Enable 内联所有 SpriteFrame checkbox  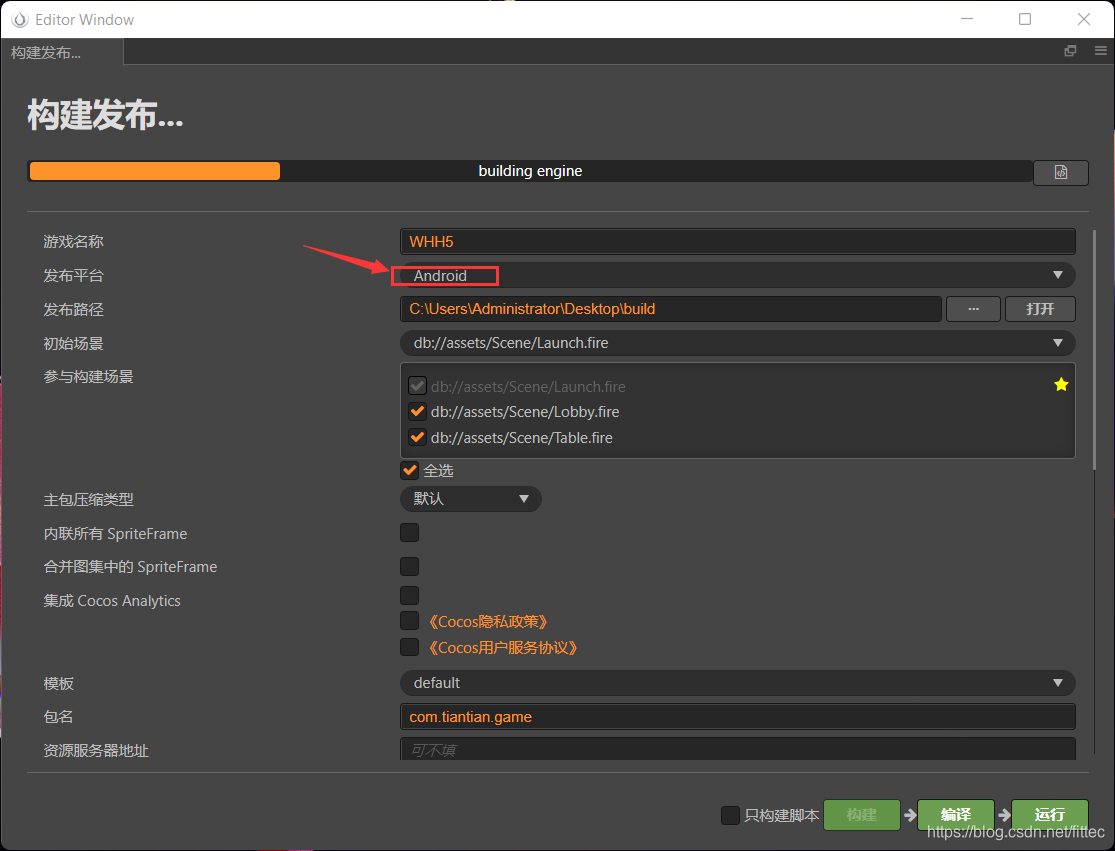click(410, 532)
